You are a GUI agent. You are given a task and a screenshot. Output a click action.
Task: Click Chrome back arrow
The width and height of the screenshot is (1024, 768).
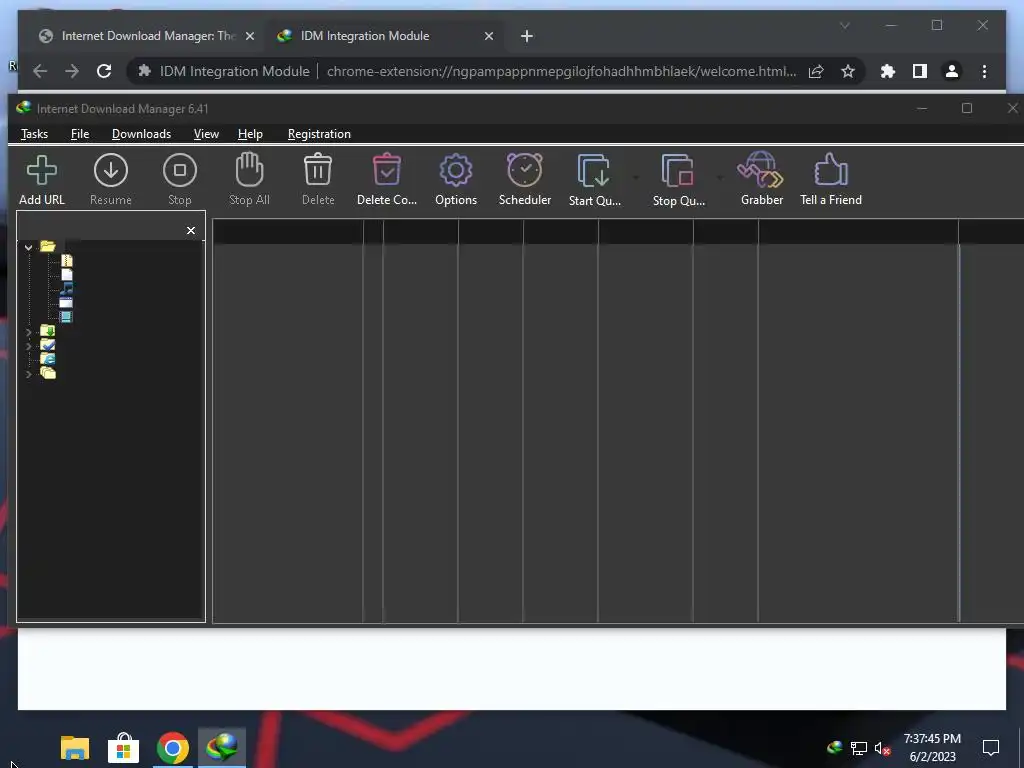click(x=40, y=71)
